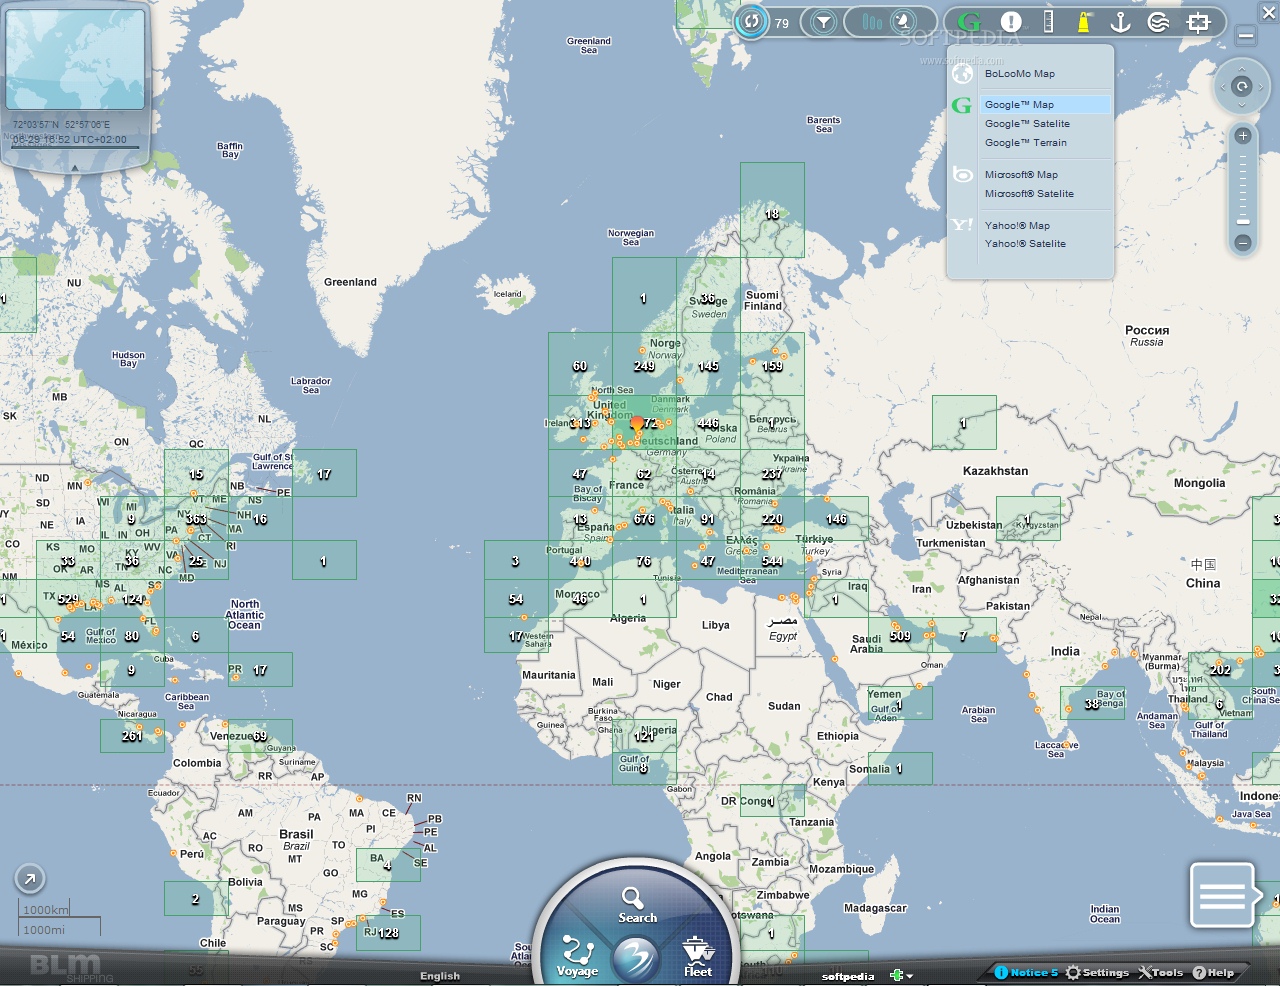Choose BoLooMo Map from map list
The width and height of the screenshot is (1280, 986).
(1020, 74)
